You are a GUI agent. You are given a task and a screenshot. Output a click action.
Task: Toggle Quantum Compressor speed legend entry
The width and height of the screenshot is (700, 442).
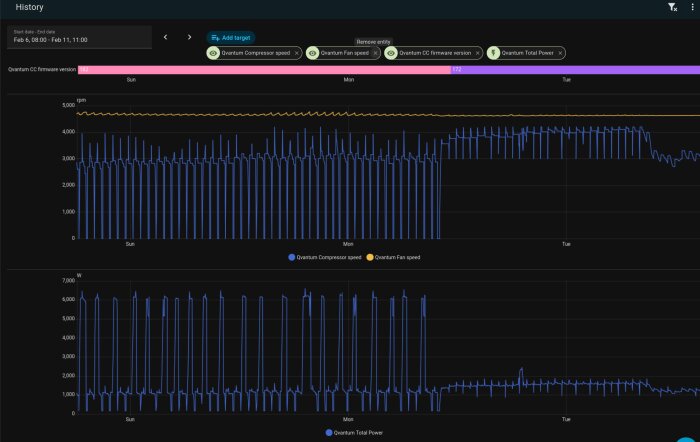(325, 257)
